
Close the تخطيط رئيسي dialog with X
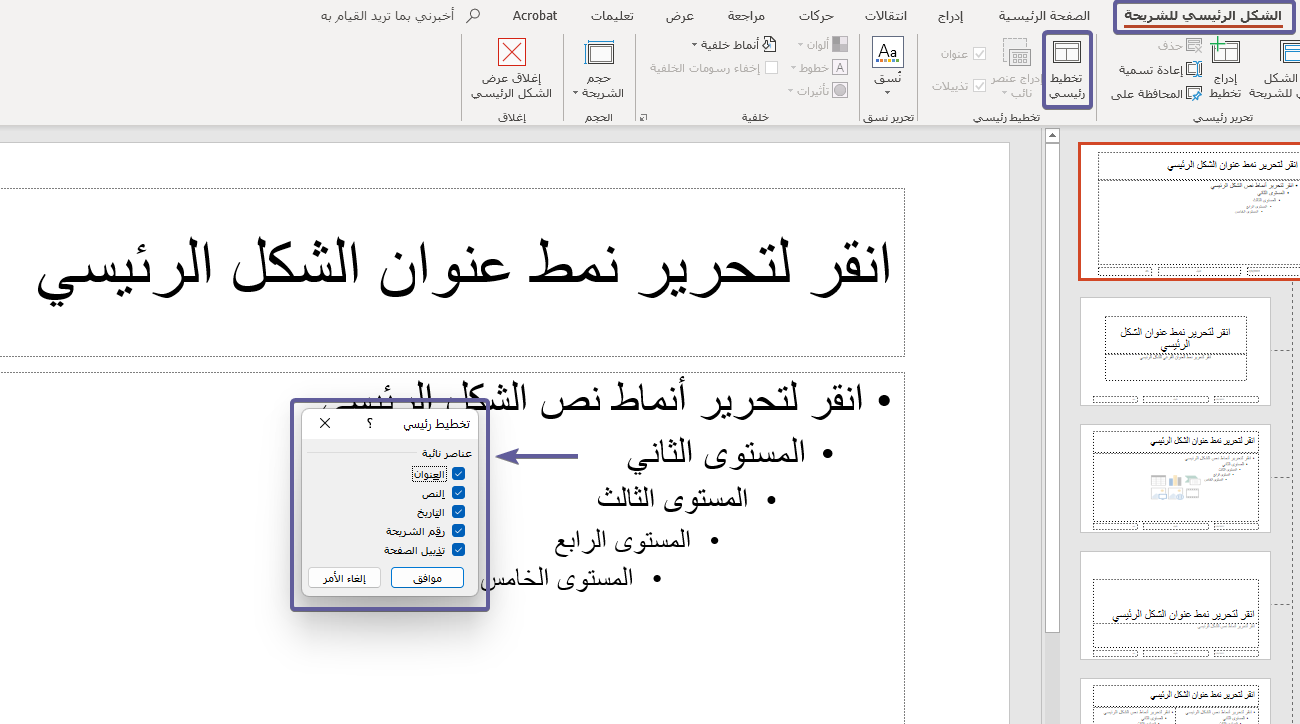pyautogui.click(x=325, y=424)
